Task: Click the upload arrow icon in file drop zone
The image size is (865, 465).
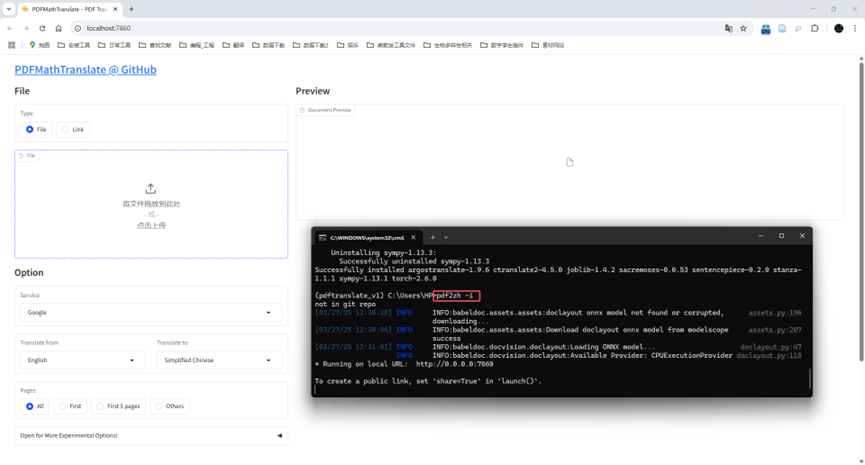Action: click(151, 189)
